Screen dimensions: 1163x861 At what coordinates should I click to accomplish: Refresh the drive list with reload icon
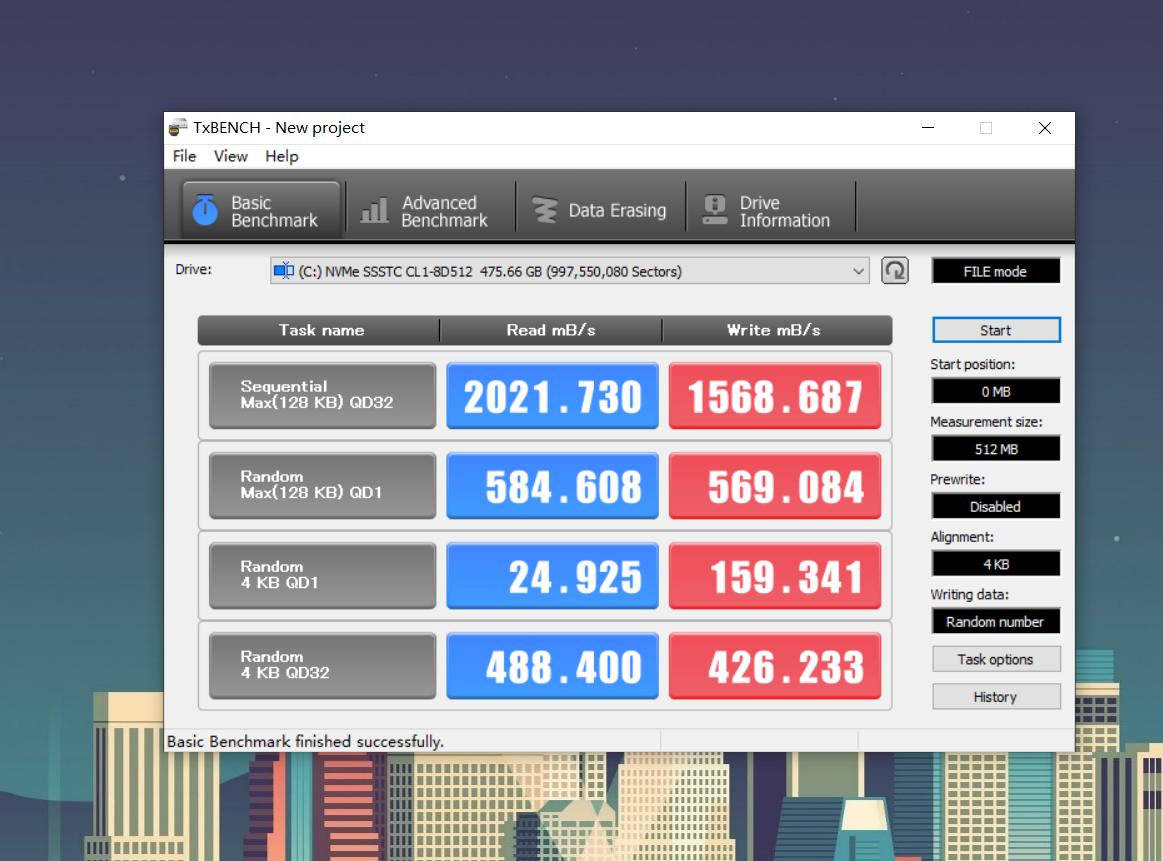[x=895, y=271]
